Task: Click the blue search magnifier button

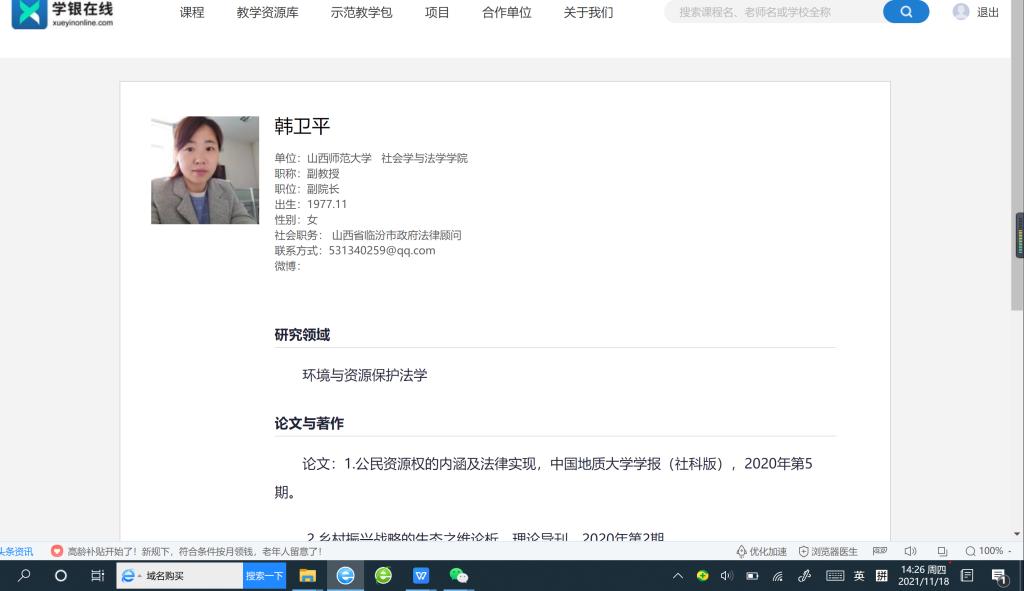Action: tap(905, 12)
